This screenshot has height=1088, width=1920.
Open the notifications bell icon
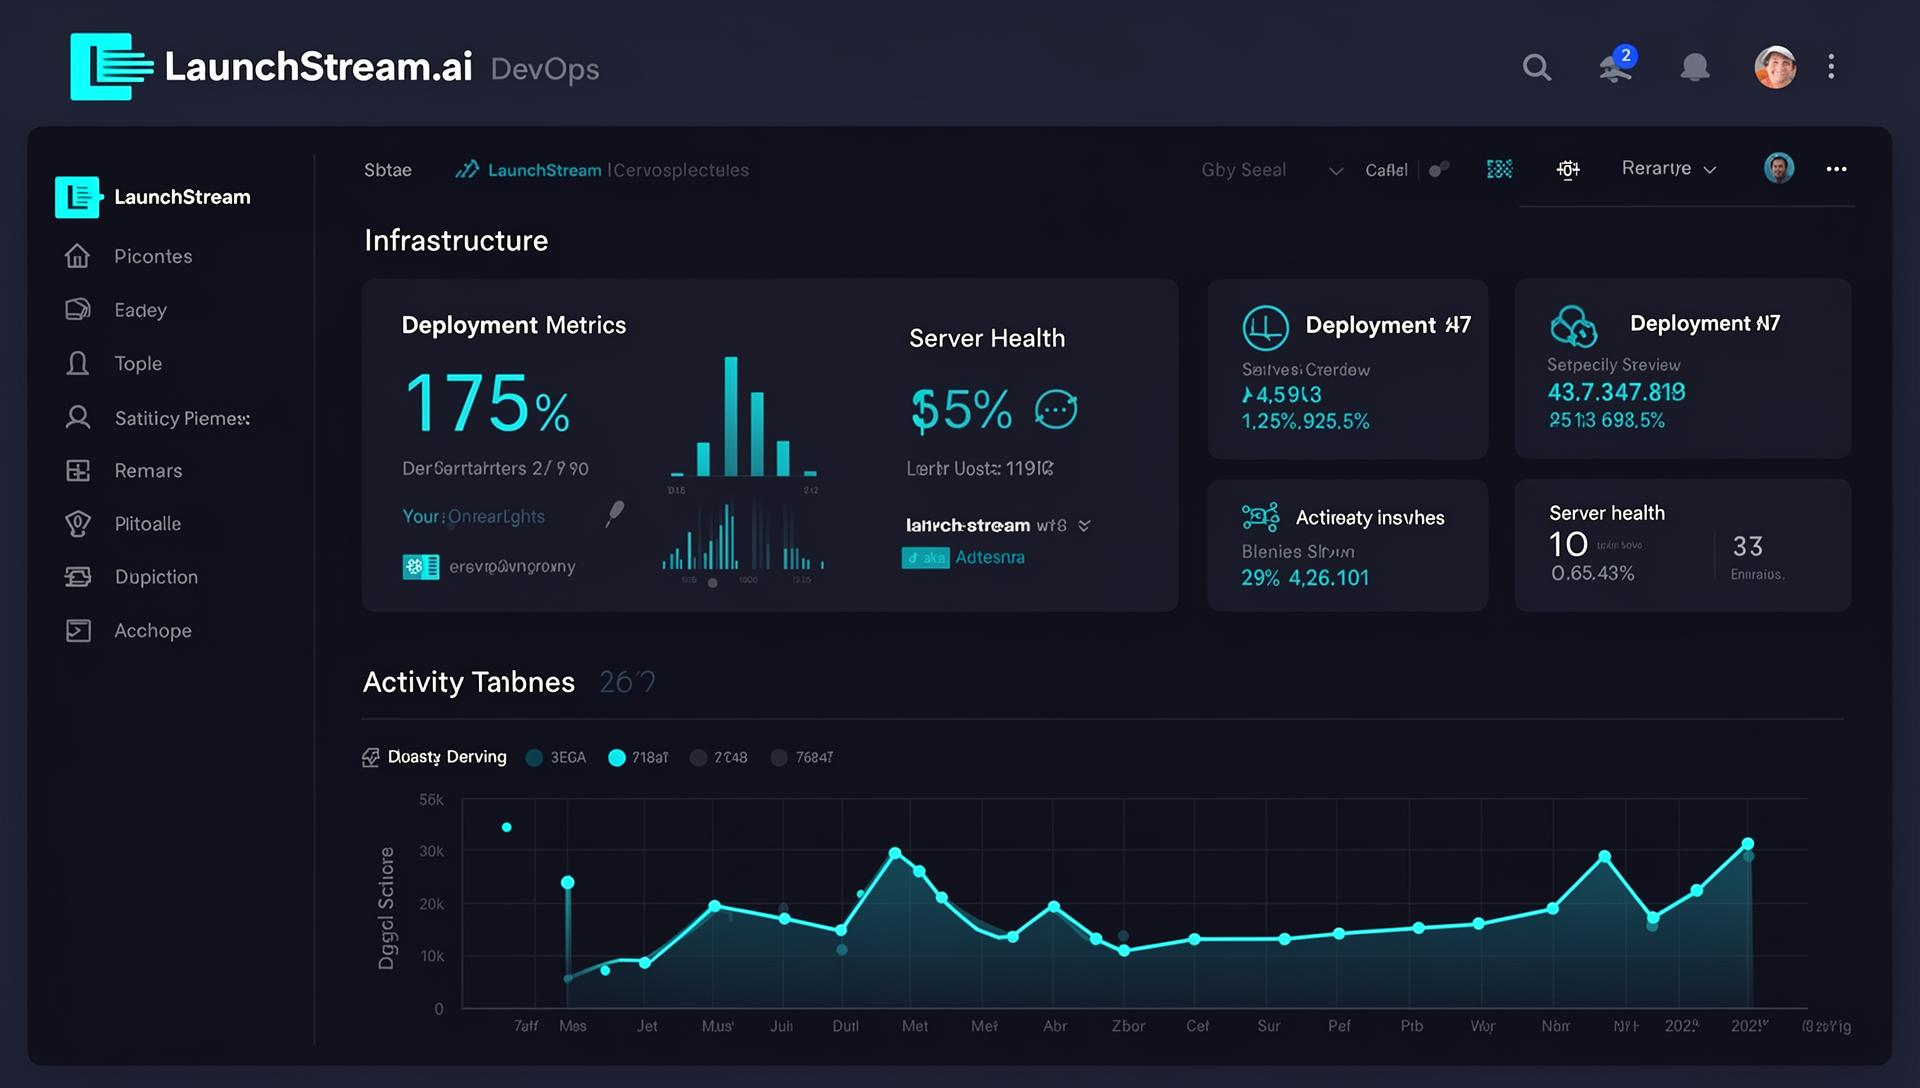click(x=1694, y=67)
